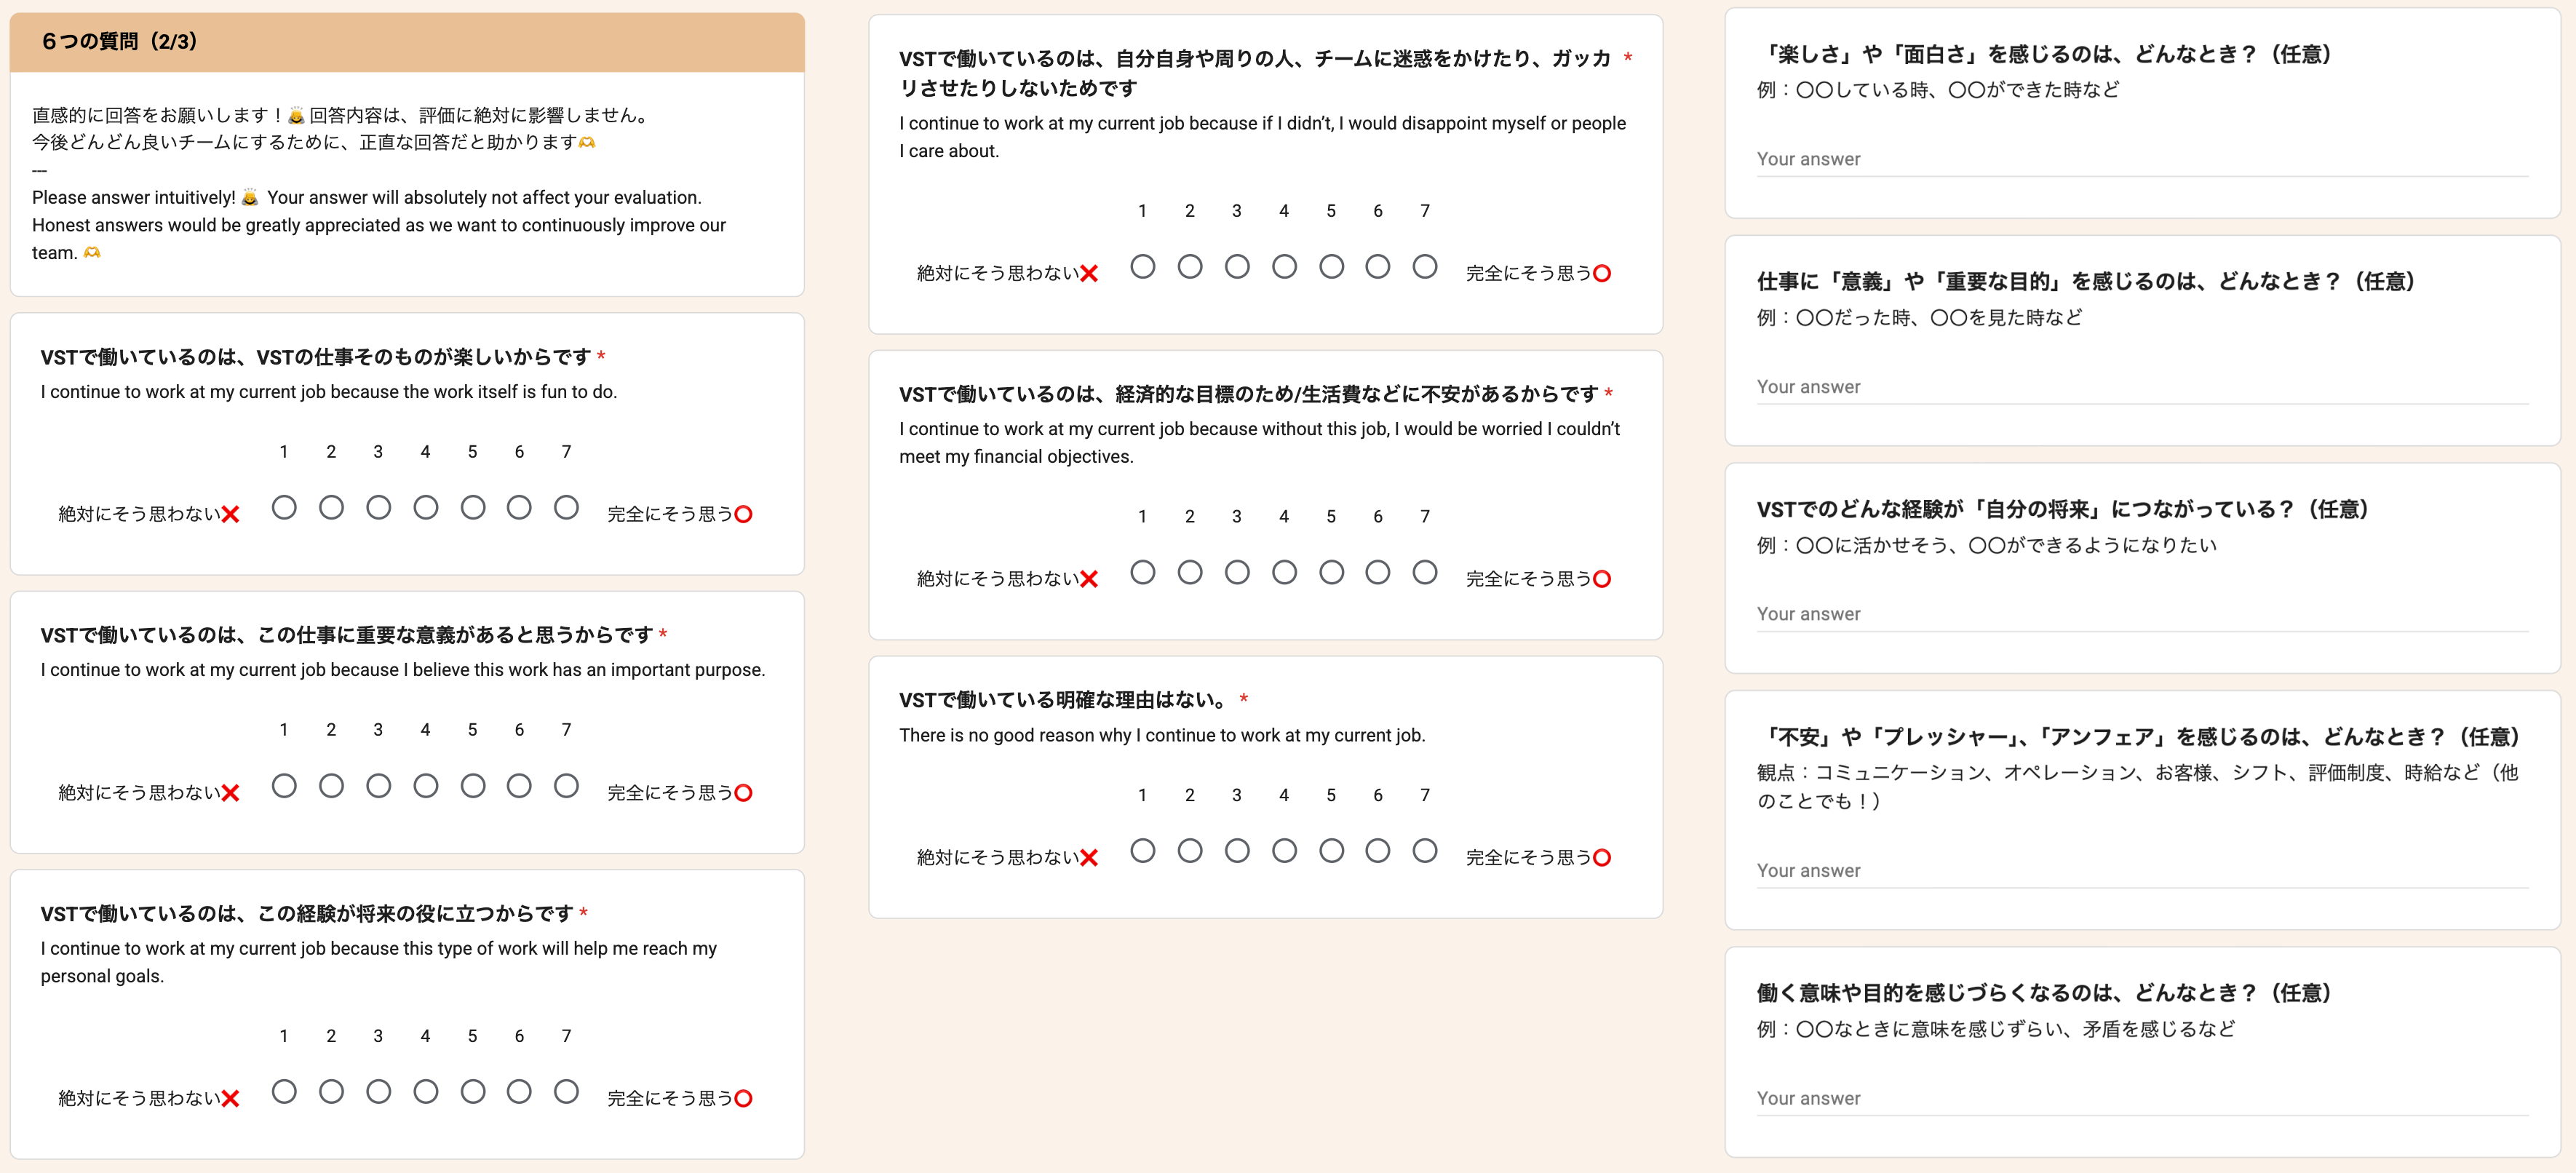2576x1173 pixels.
Task: Select rating 6 for 'financial objectives' question
Action: point(1378,572)
